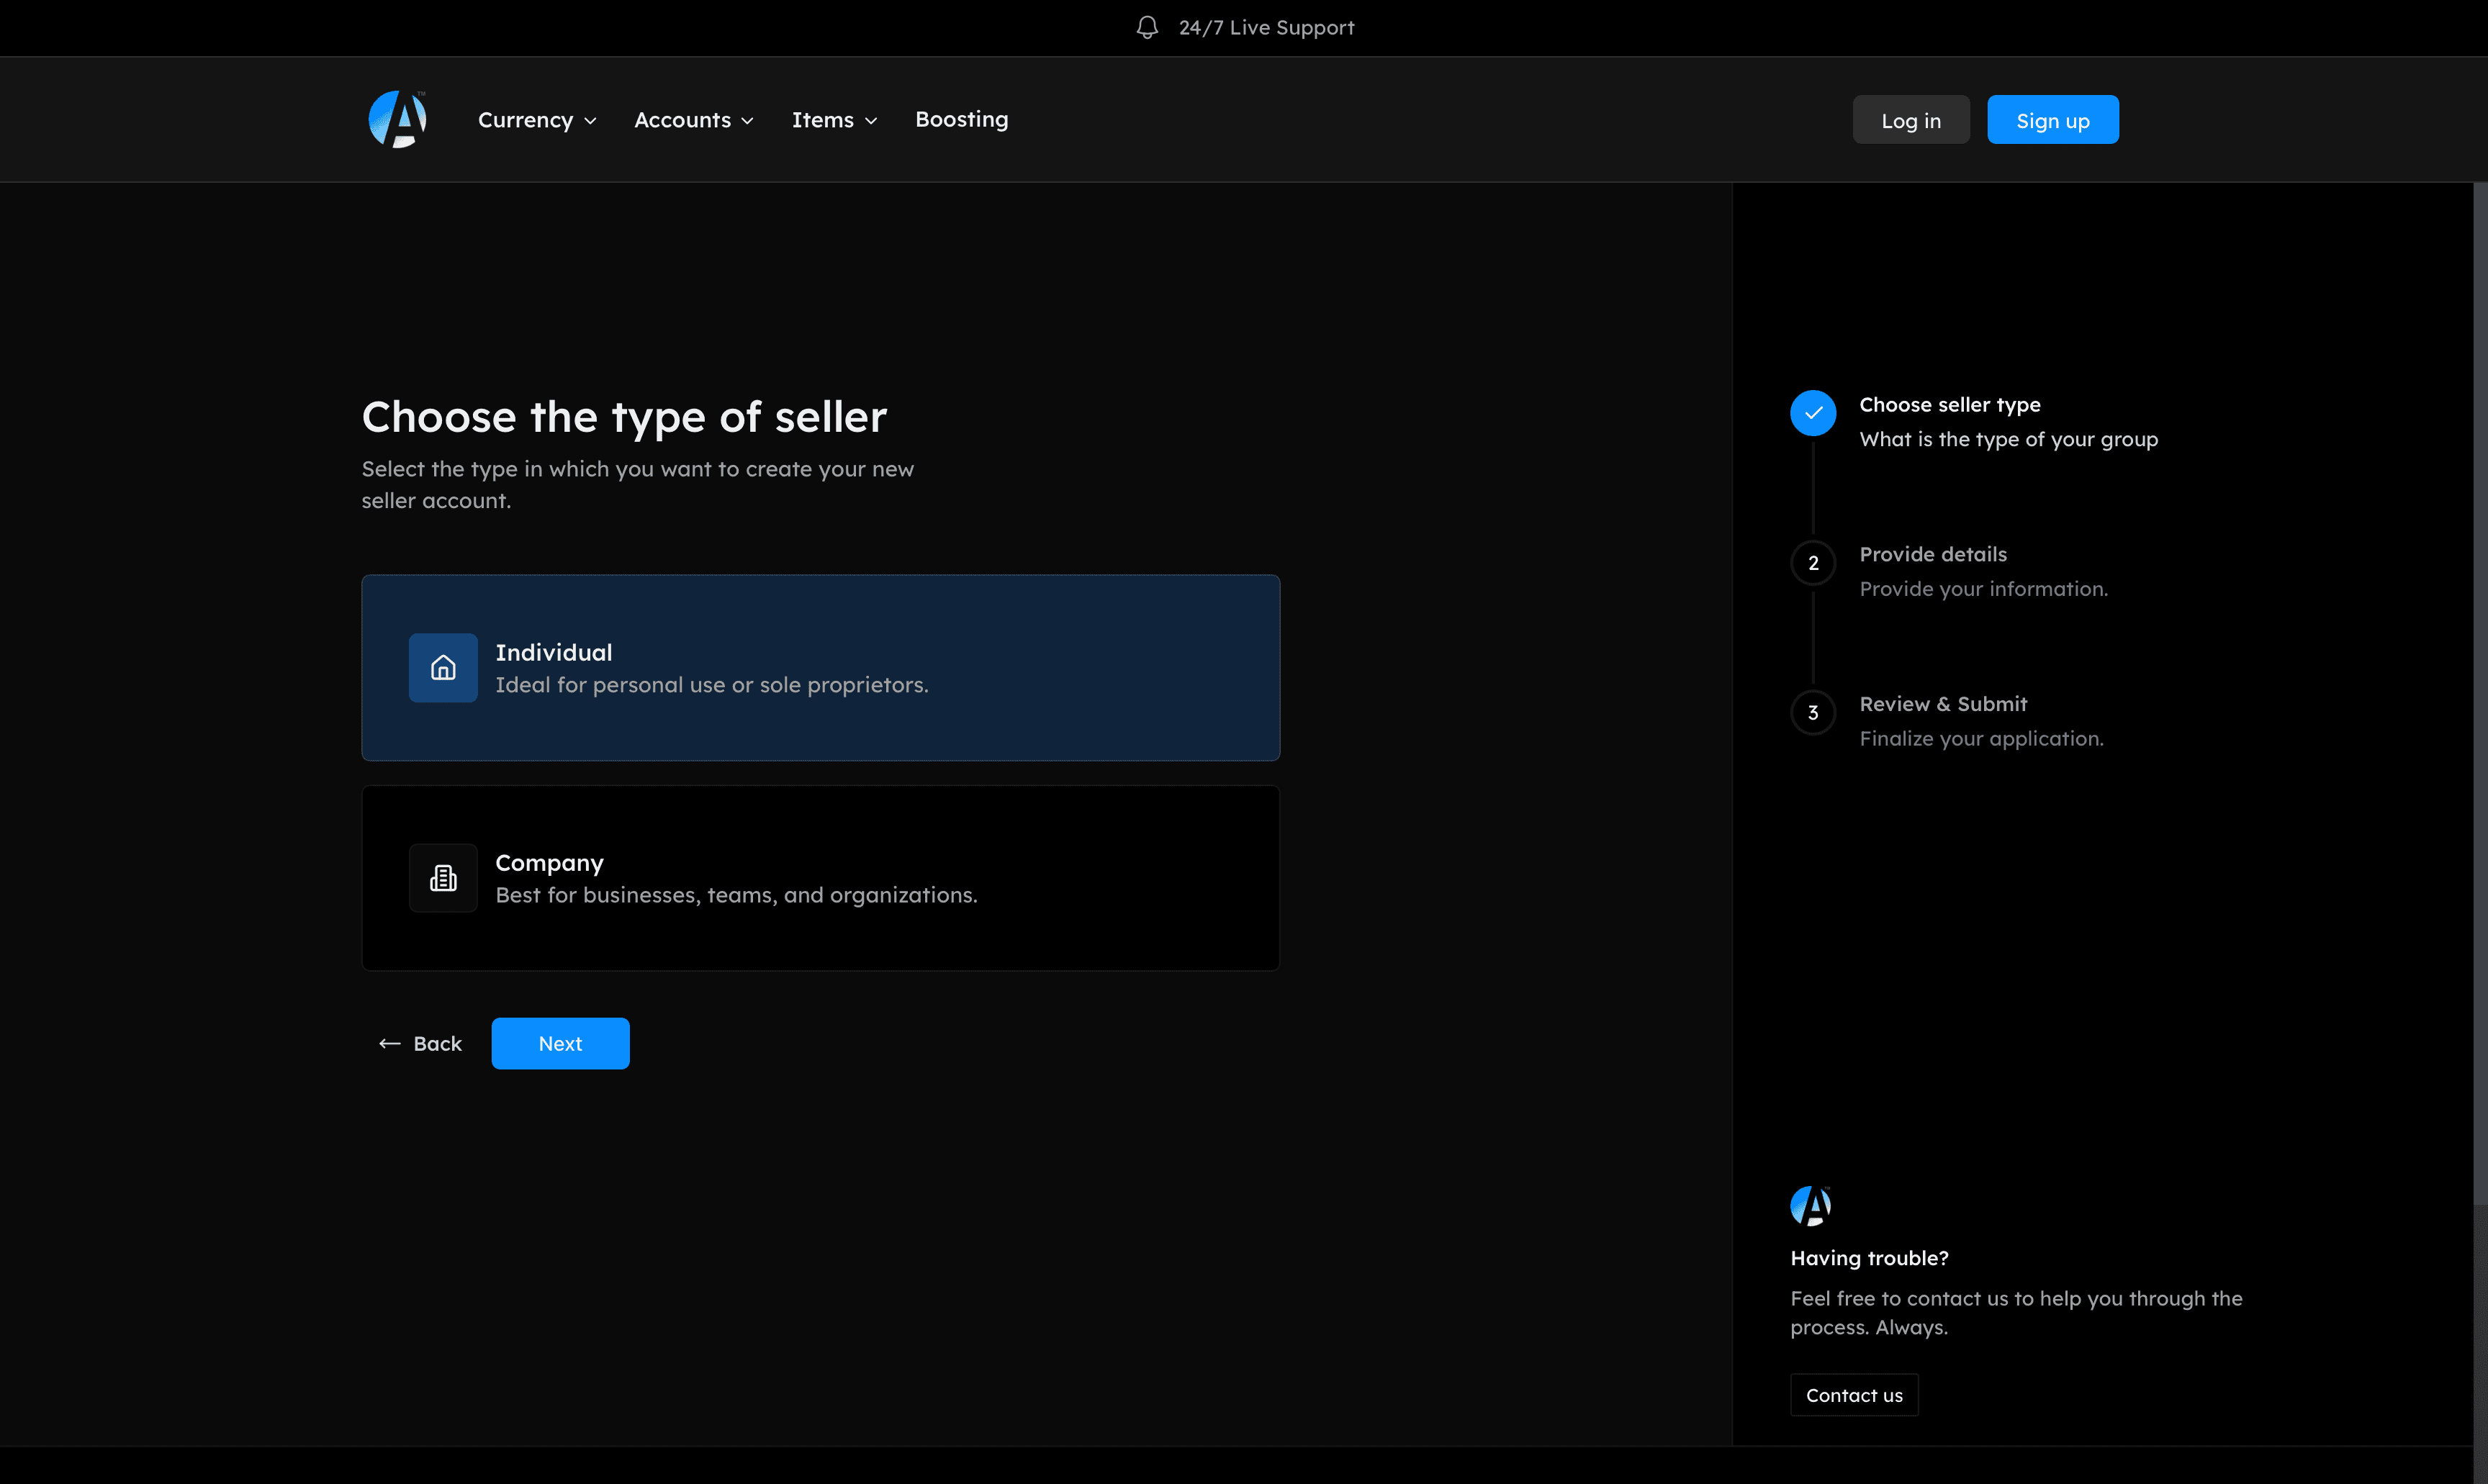
Task: Select the Individual seller type option
Action: [x=820, y=667]
